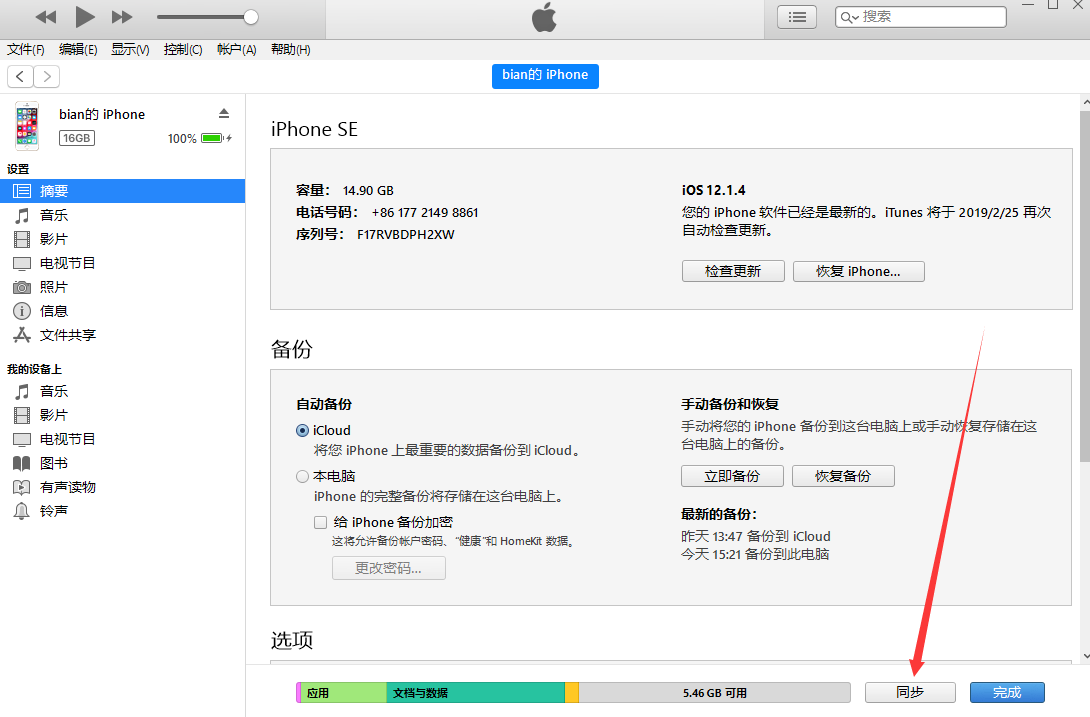
Task: Click the 文档与数据 storage bar segment
Action: pyautogui.click(x=475, y=693)
